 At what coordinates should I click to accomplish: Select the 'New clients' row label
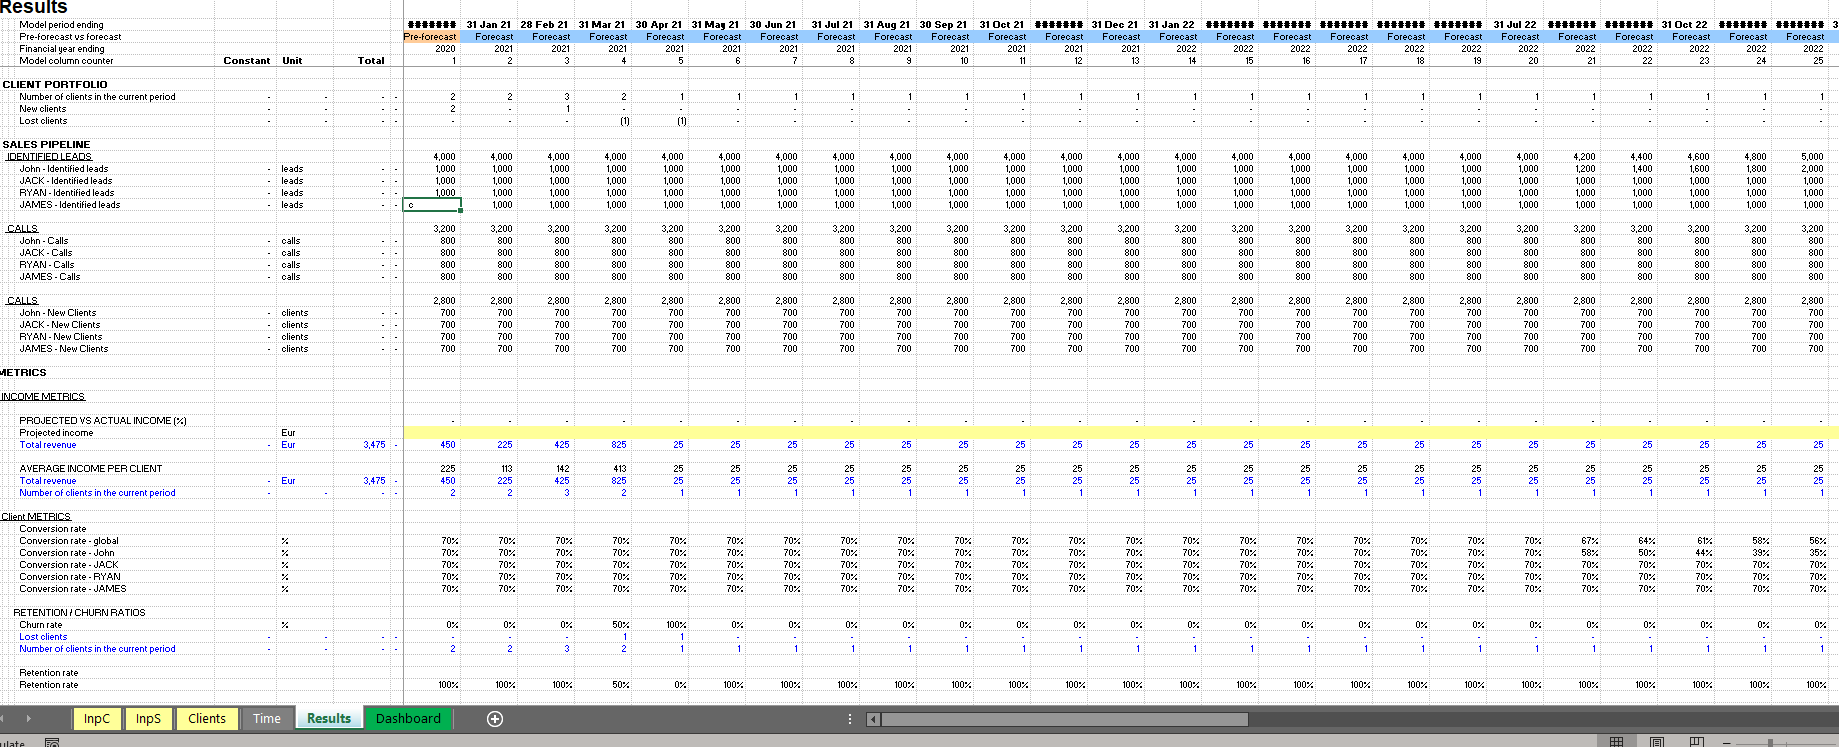point(43,109)
